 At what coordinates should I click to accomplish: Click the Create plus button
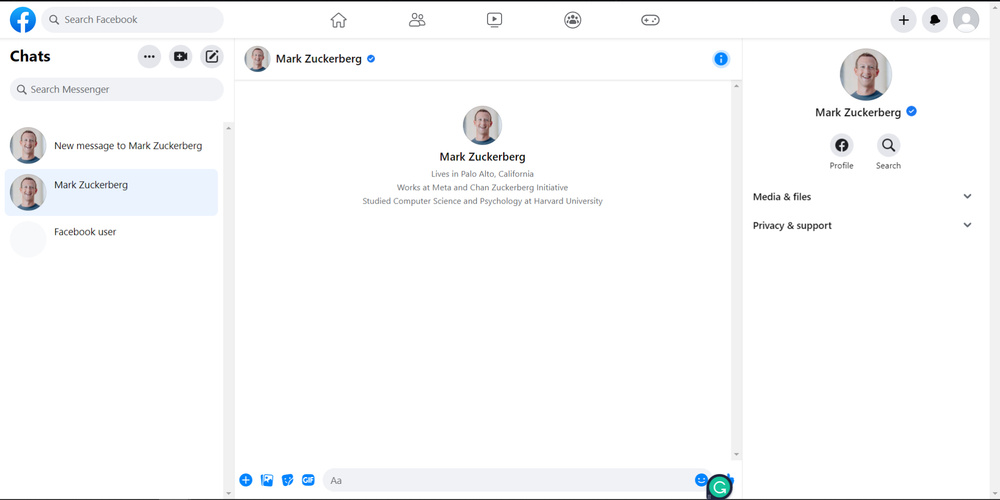[x=904, y=20]
